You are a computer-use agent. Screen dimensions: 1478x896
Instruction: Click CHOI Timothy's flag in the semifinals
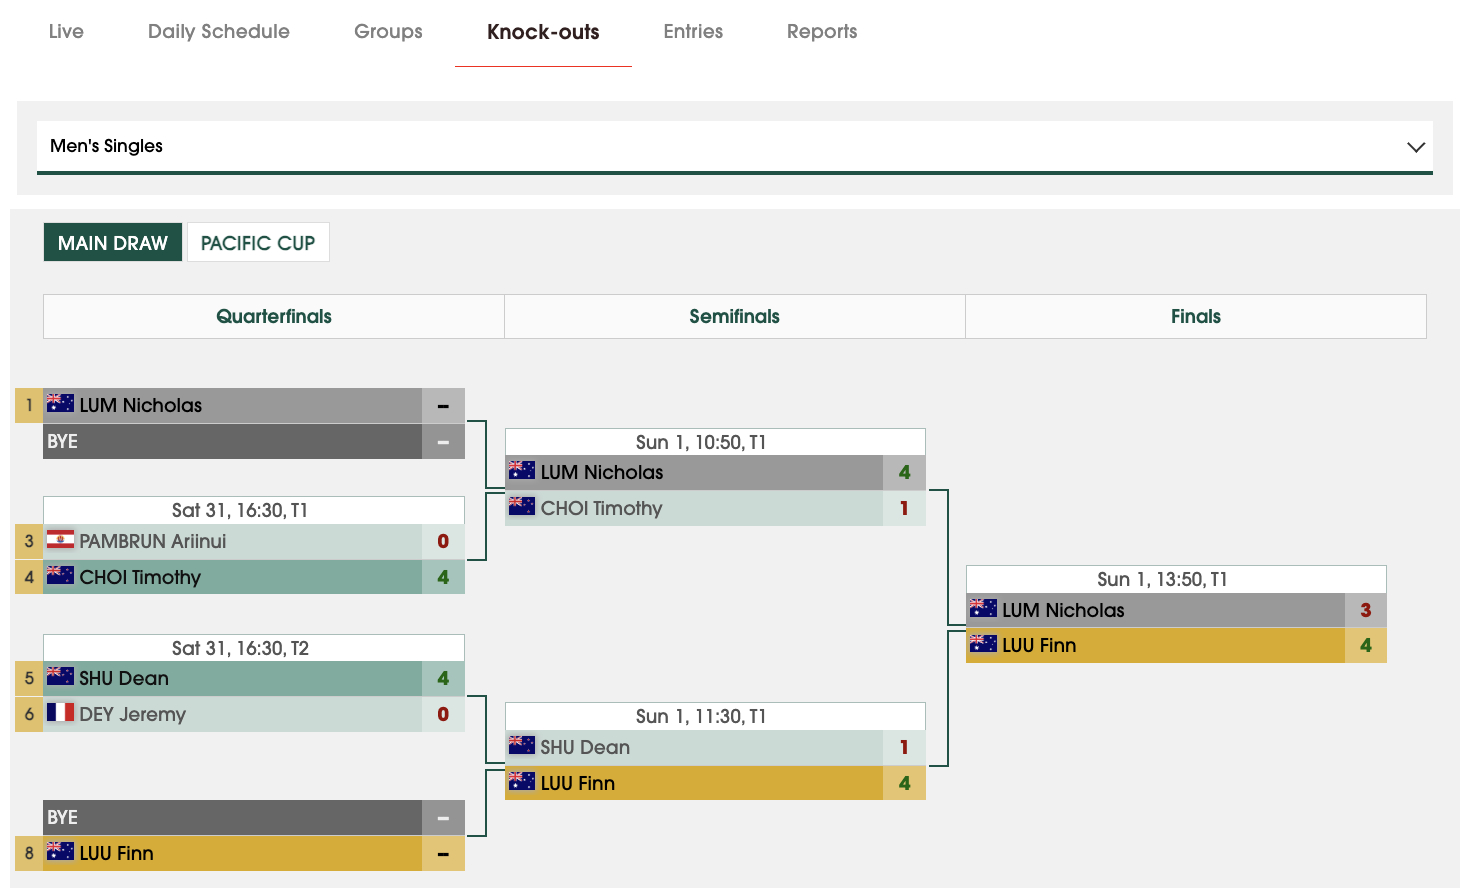pyautogui.click(x=521, y=506)
